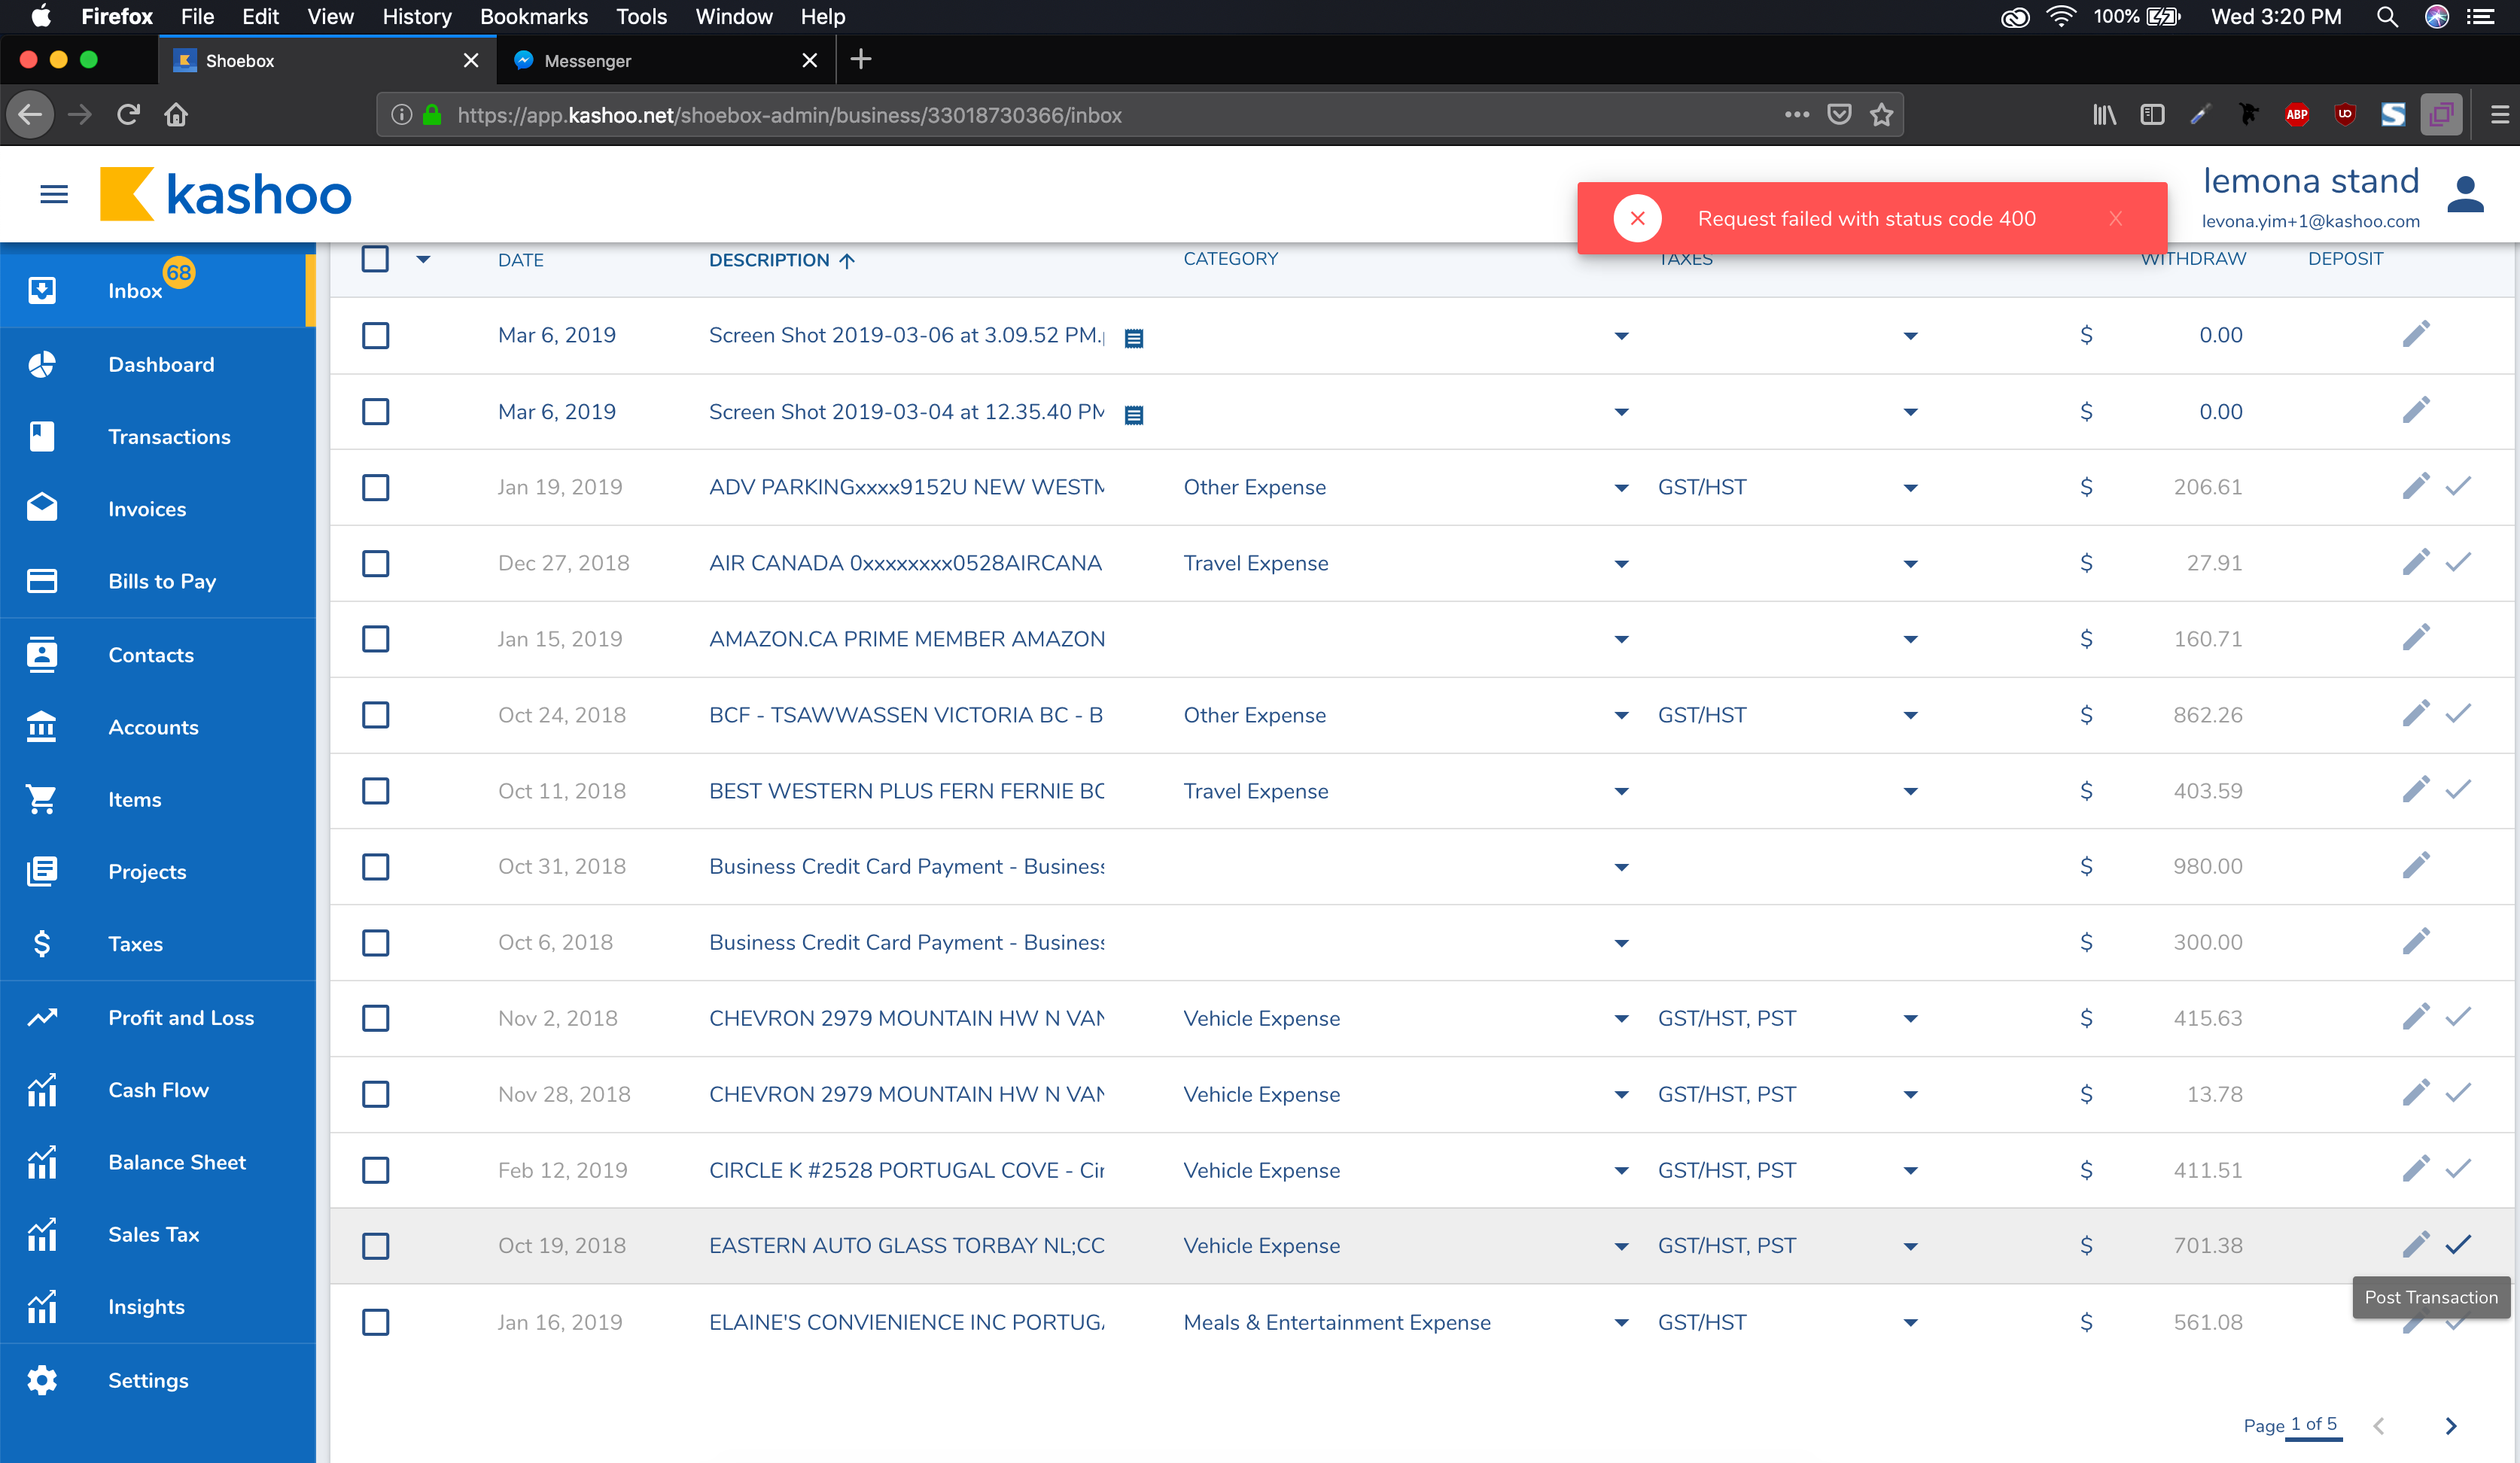This screenshot has width=2520, height=1463.
Task: Open attachment icon on first Screen Shot row
Action: (1133, 338)
